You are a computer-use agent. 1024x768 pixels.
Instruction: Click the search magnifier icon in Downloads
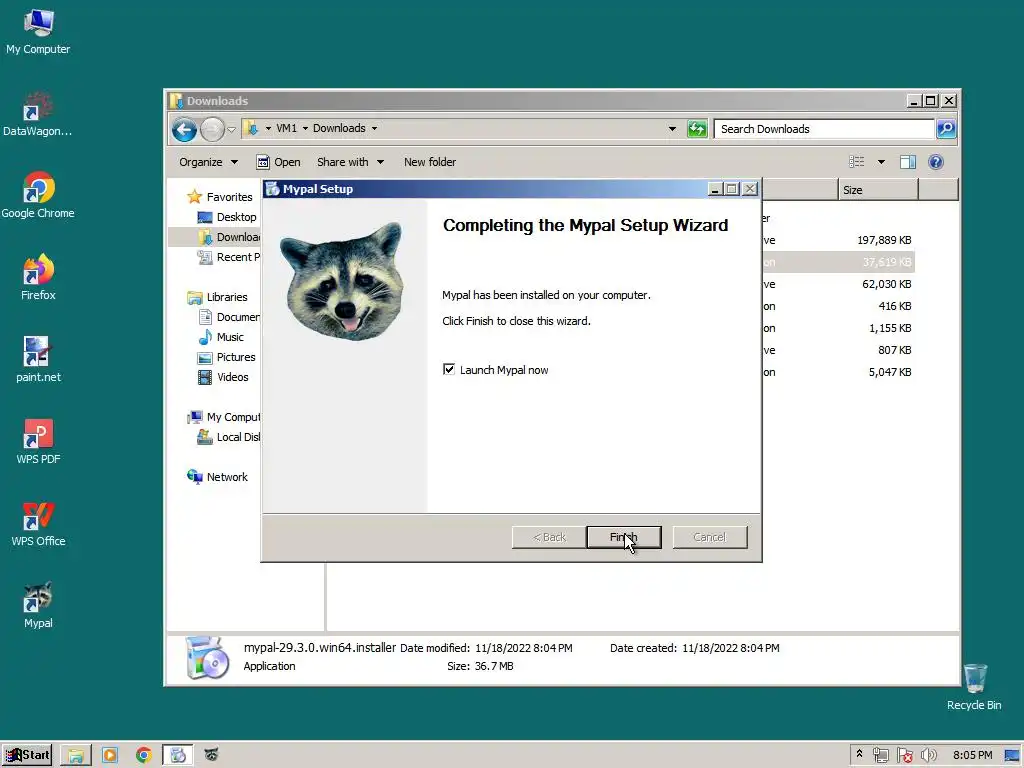(946, 129)
